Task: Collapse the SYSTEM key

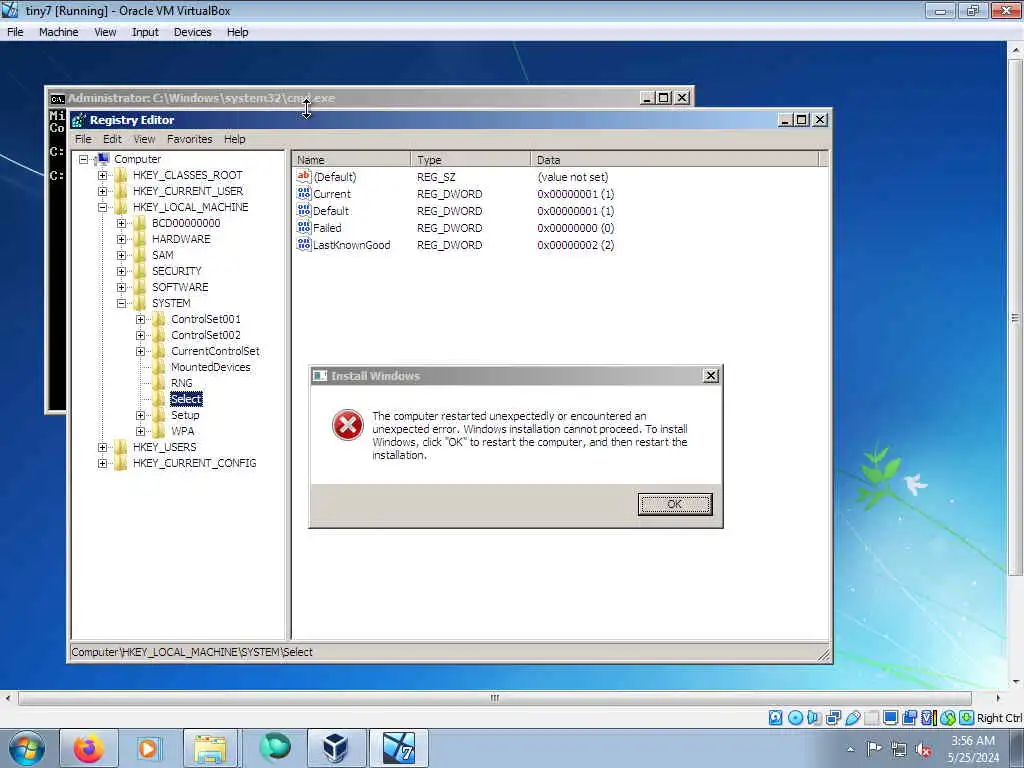Action: pos(121,303)
